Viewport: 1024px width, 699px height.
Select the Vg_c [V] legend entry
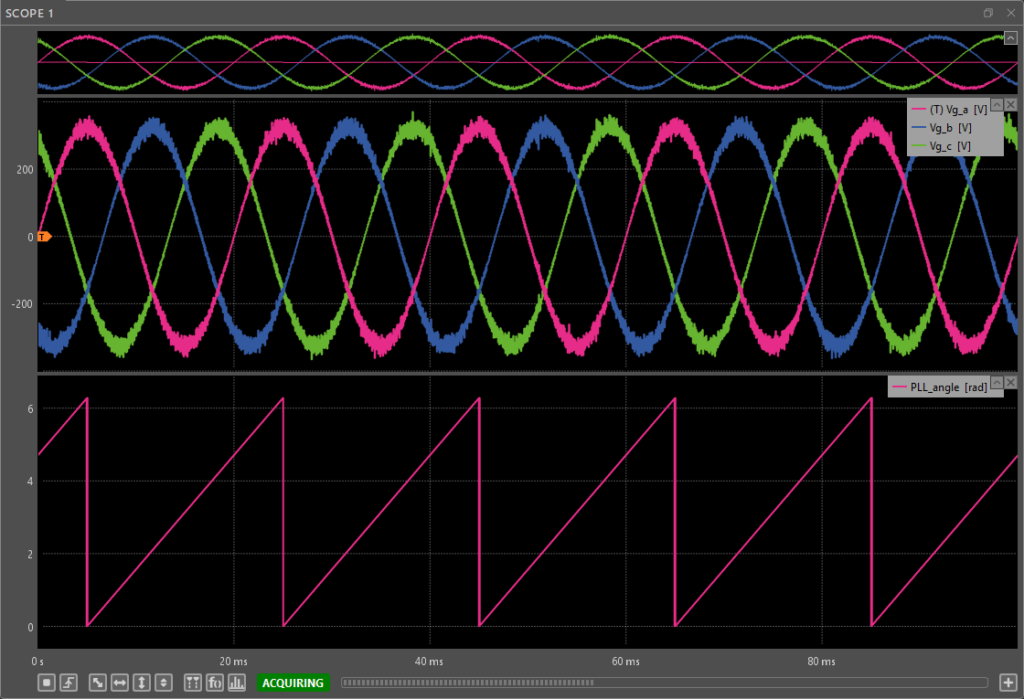coord(942,146)
